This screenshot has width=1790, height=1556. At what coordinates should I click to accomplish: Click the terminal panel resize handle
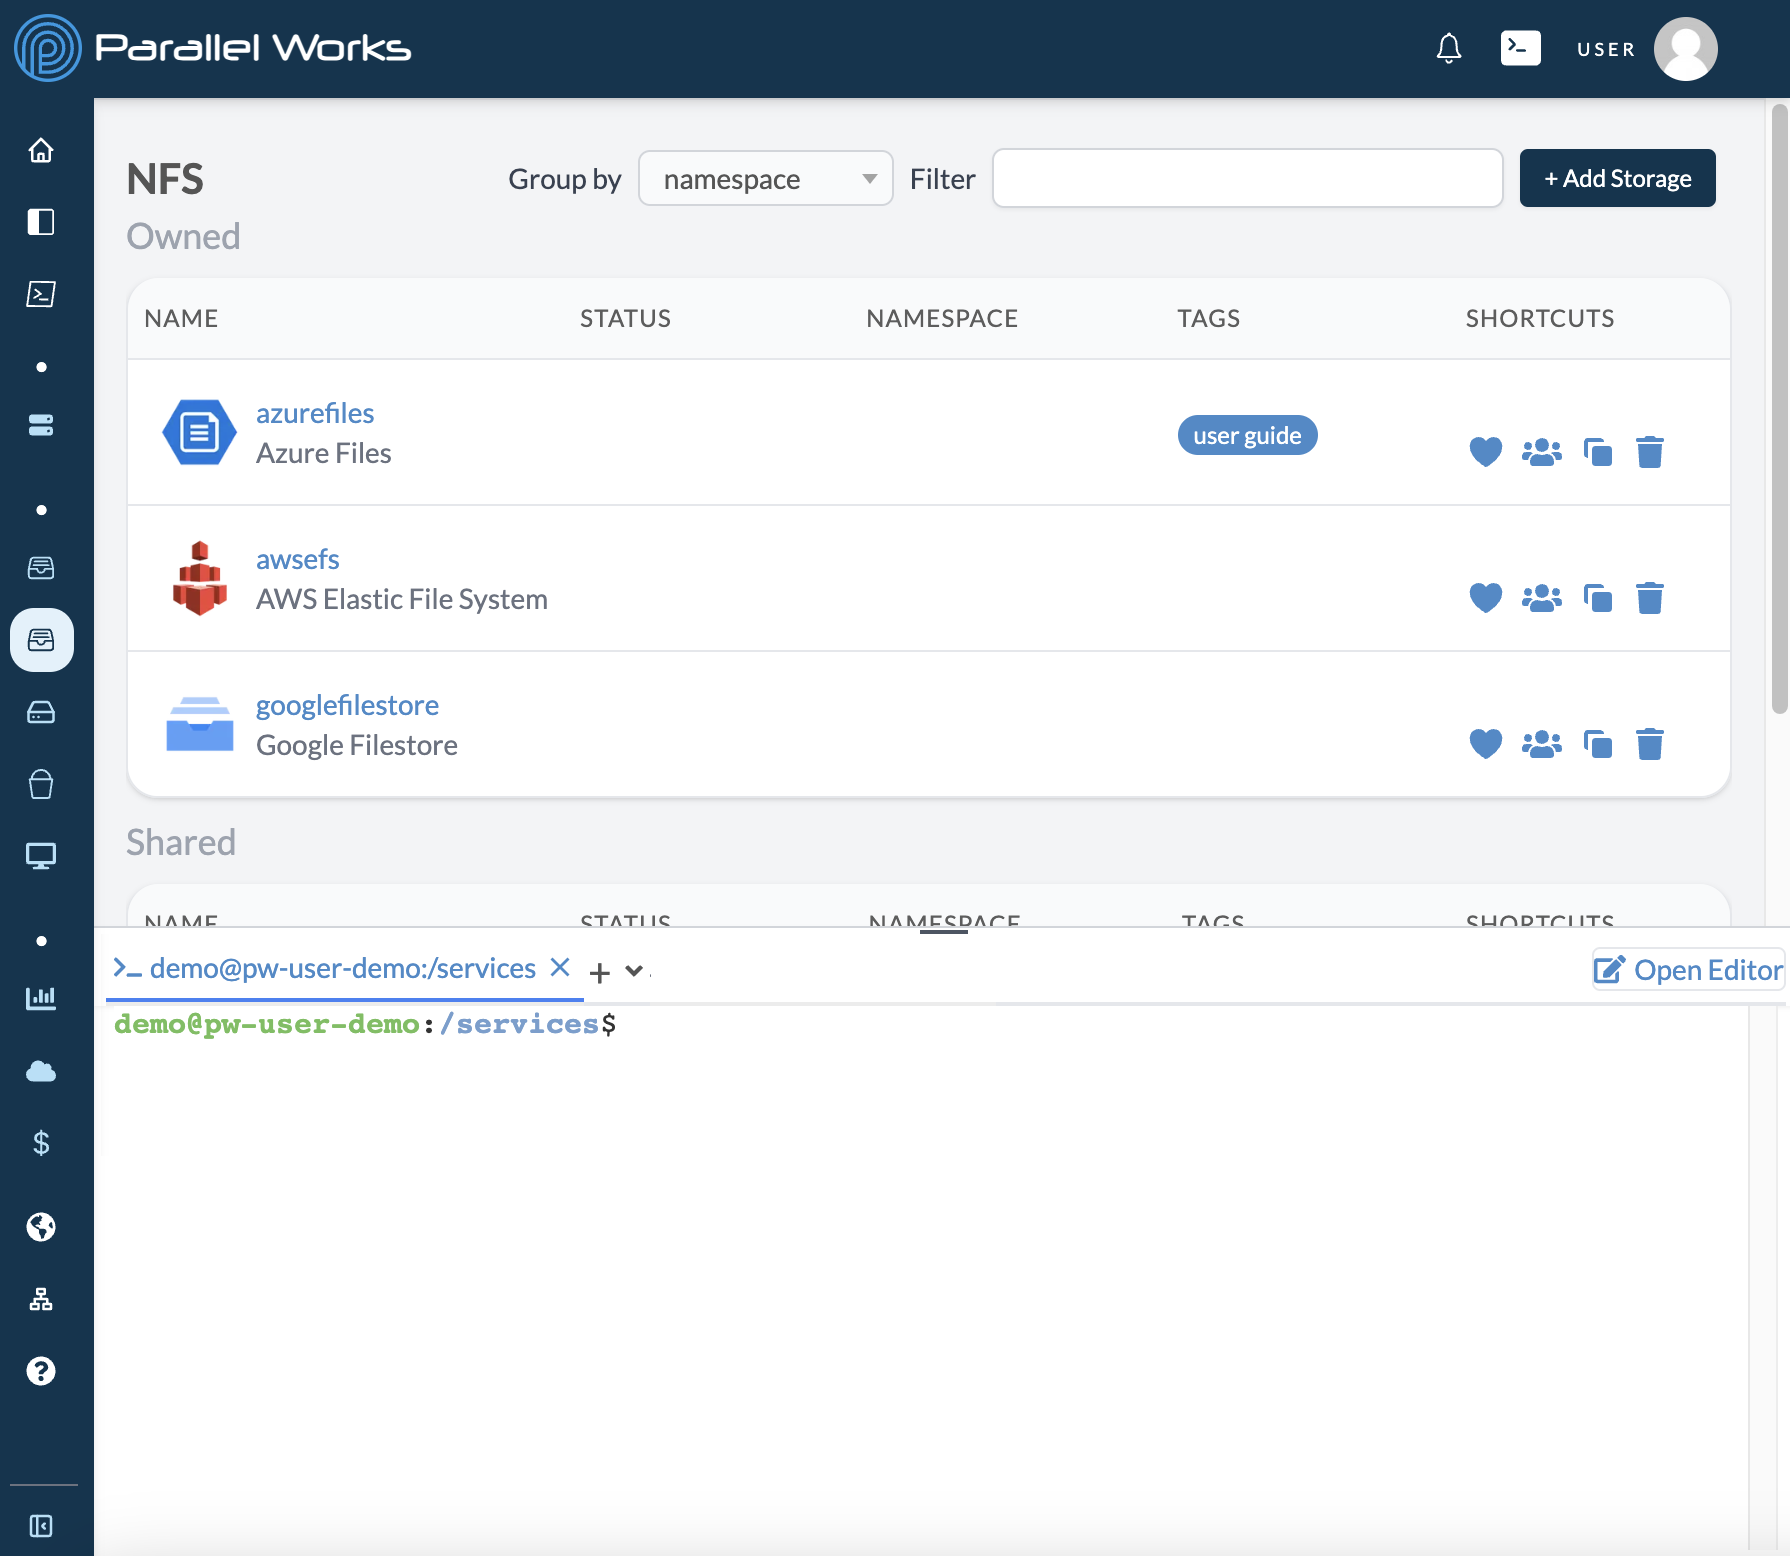click(x=943, y=931)
